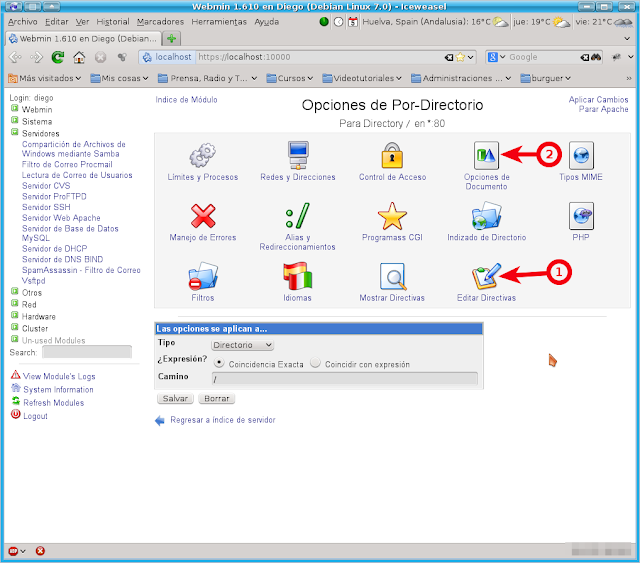Click the browser forward arrow
The image size is (640, 563).
[36, 57]
